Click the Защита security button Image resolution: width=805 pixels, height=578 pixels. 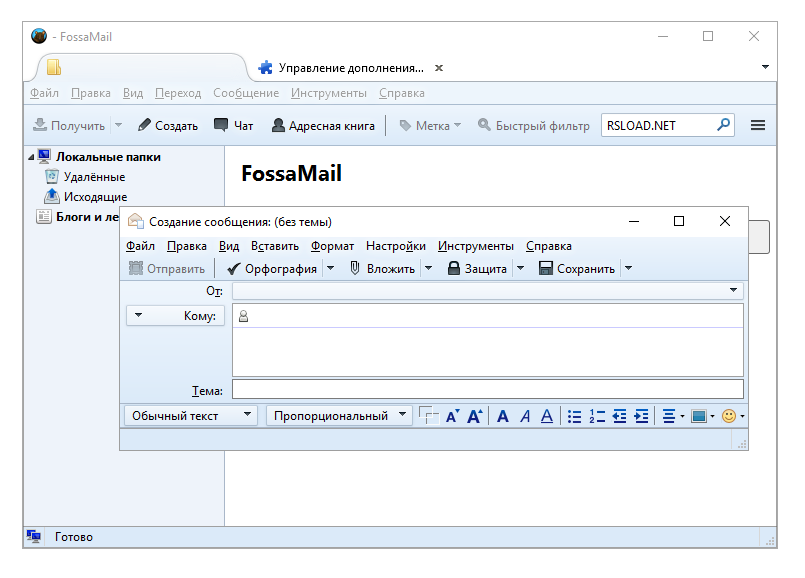(477, 268)
